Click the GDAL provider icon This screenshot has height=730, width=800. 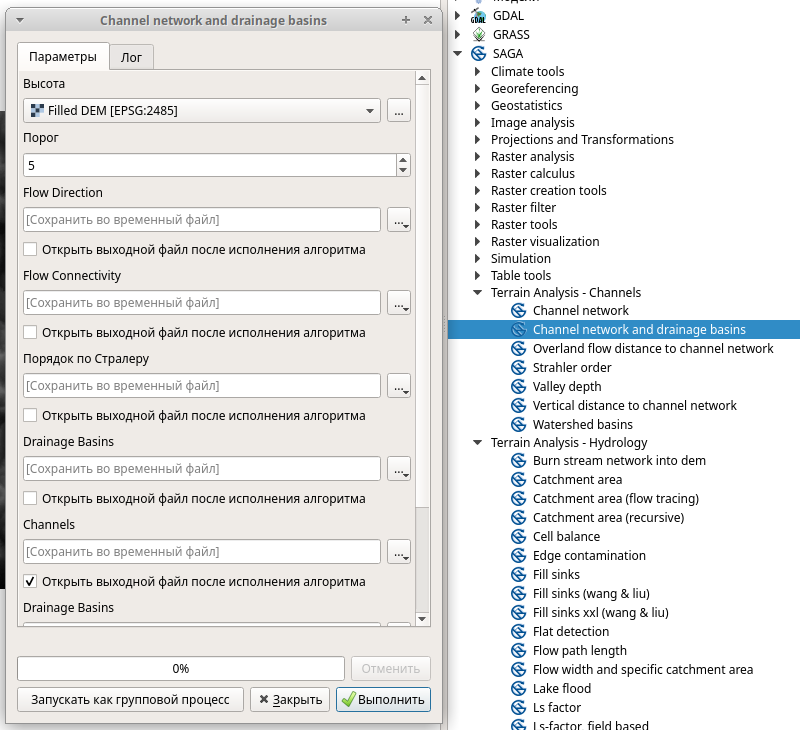pyautogui.click(x=478, y=16)
